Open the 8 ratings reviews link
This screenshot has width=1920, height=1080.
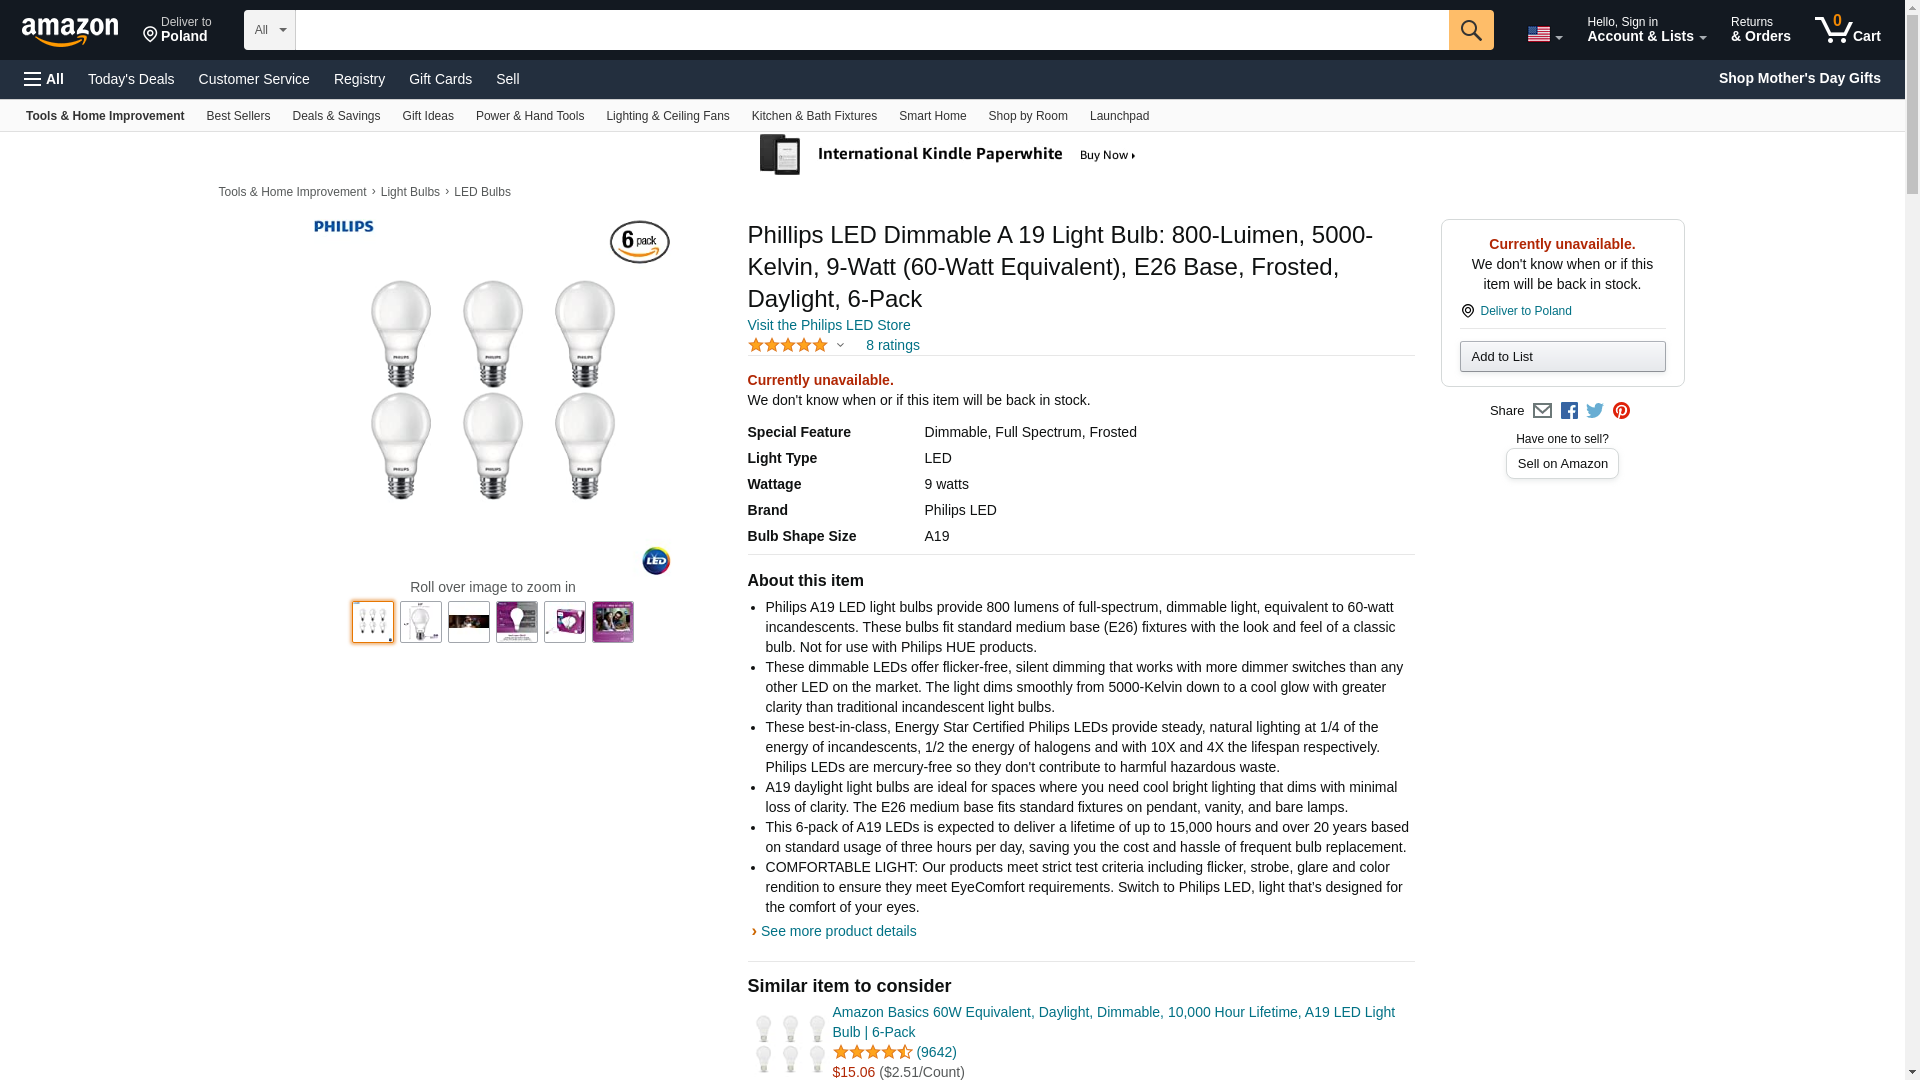(x=892, y=345)
